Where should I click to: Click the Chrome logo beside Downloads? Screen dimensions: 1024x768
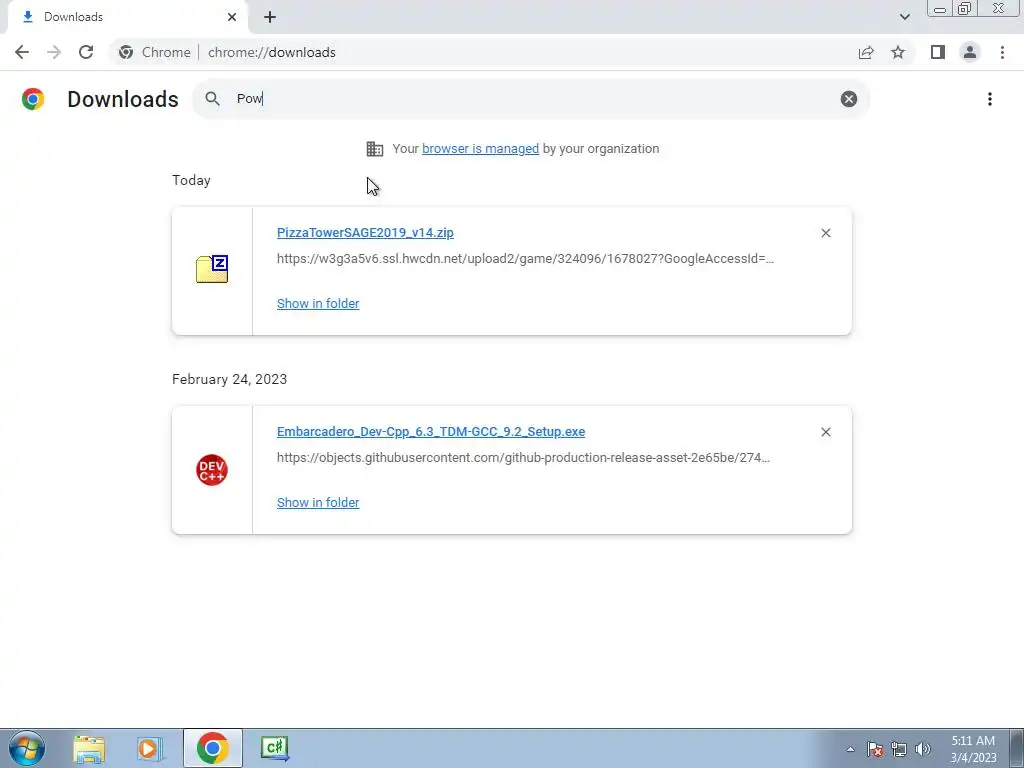(33, 99)
